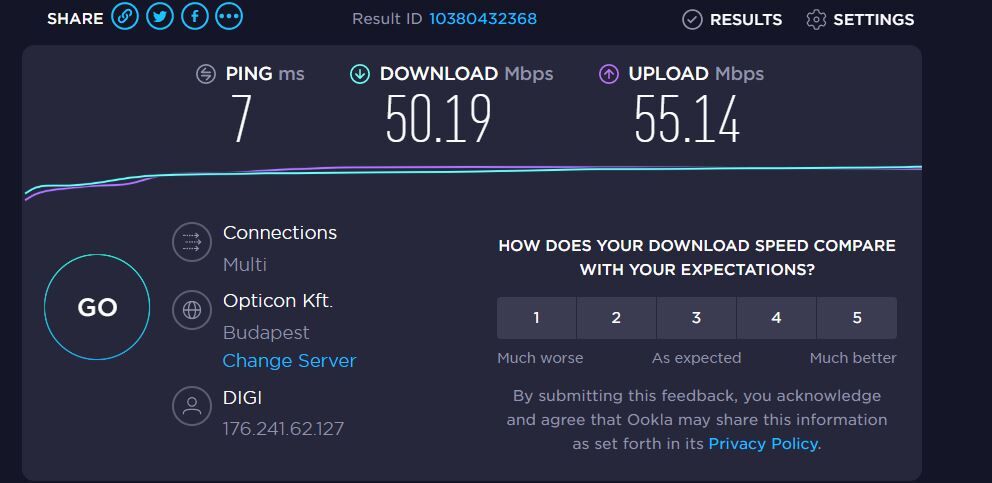Click the Results checkmark icon
992x483 pixels.
[x=692, y=20]
